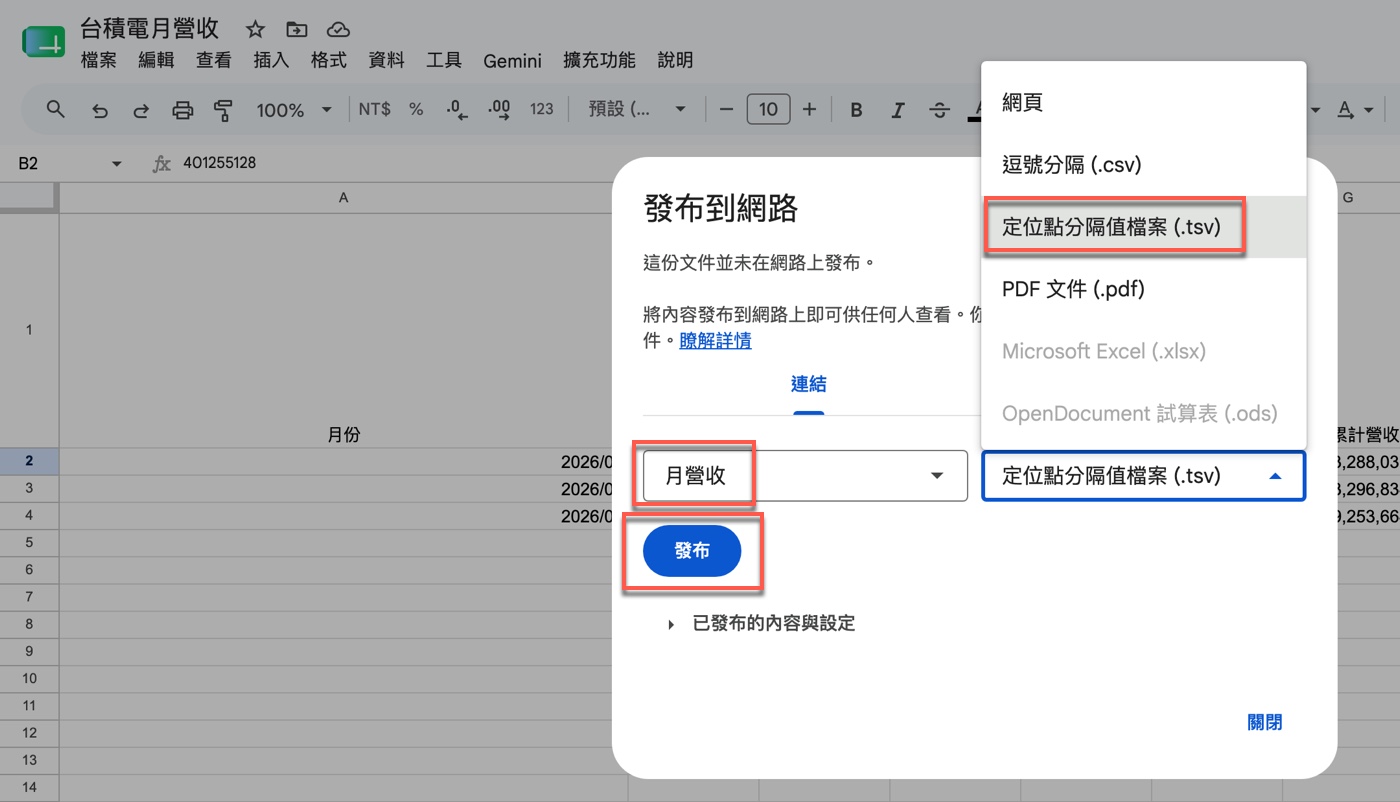Image resolution: width=1400 pixels, height=802 pixels.
Task: Undo the last action
Action: point(99,110)
